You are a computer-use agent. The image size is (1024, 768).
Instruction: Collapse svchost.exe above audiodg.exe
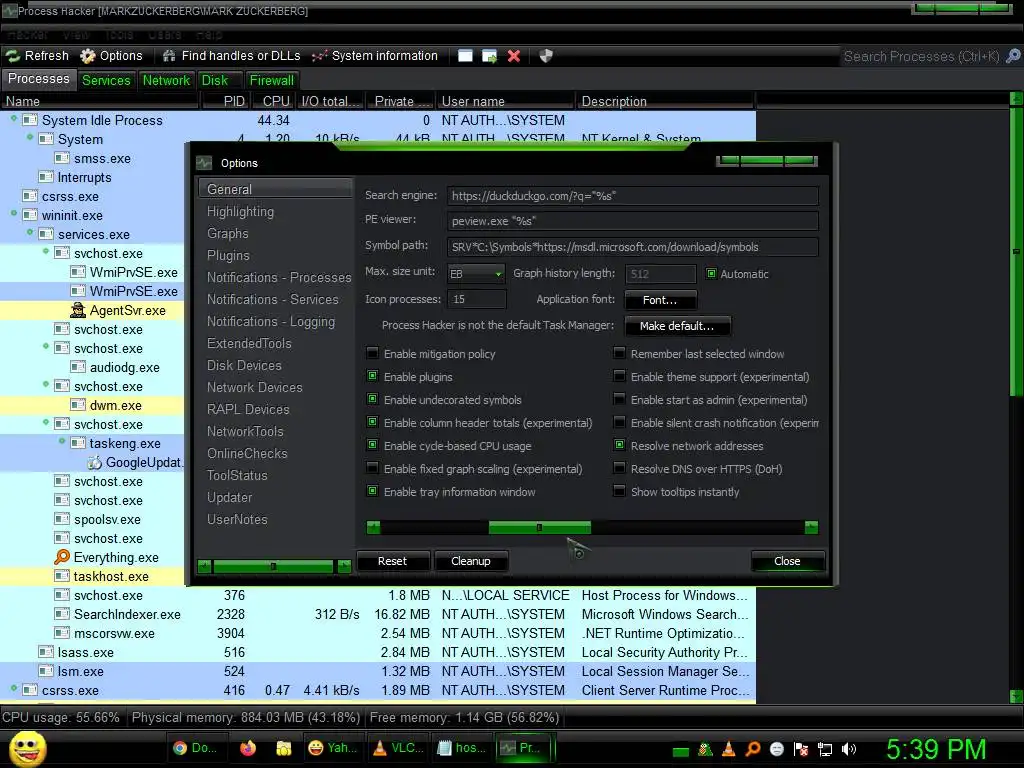[x=46, y=347]
